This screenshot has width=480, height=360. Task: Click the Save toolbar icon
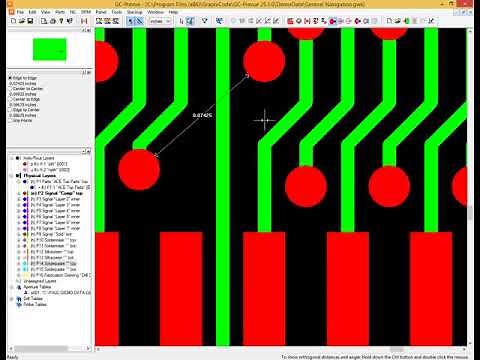(30, 21)
